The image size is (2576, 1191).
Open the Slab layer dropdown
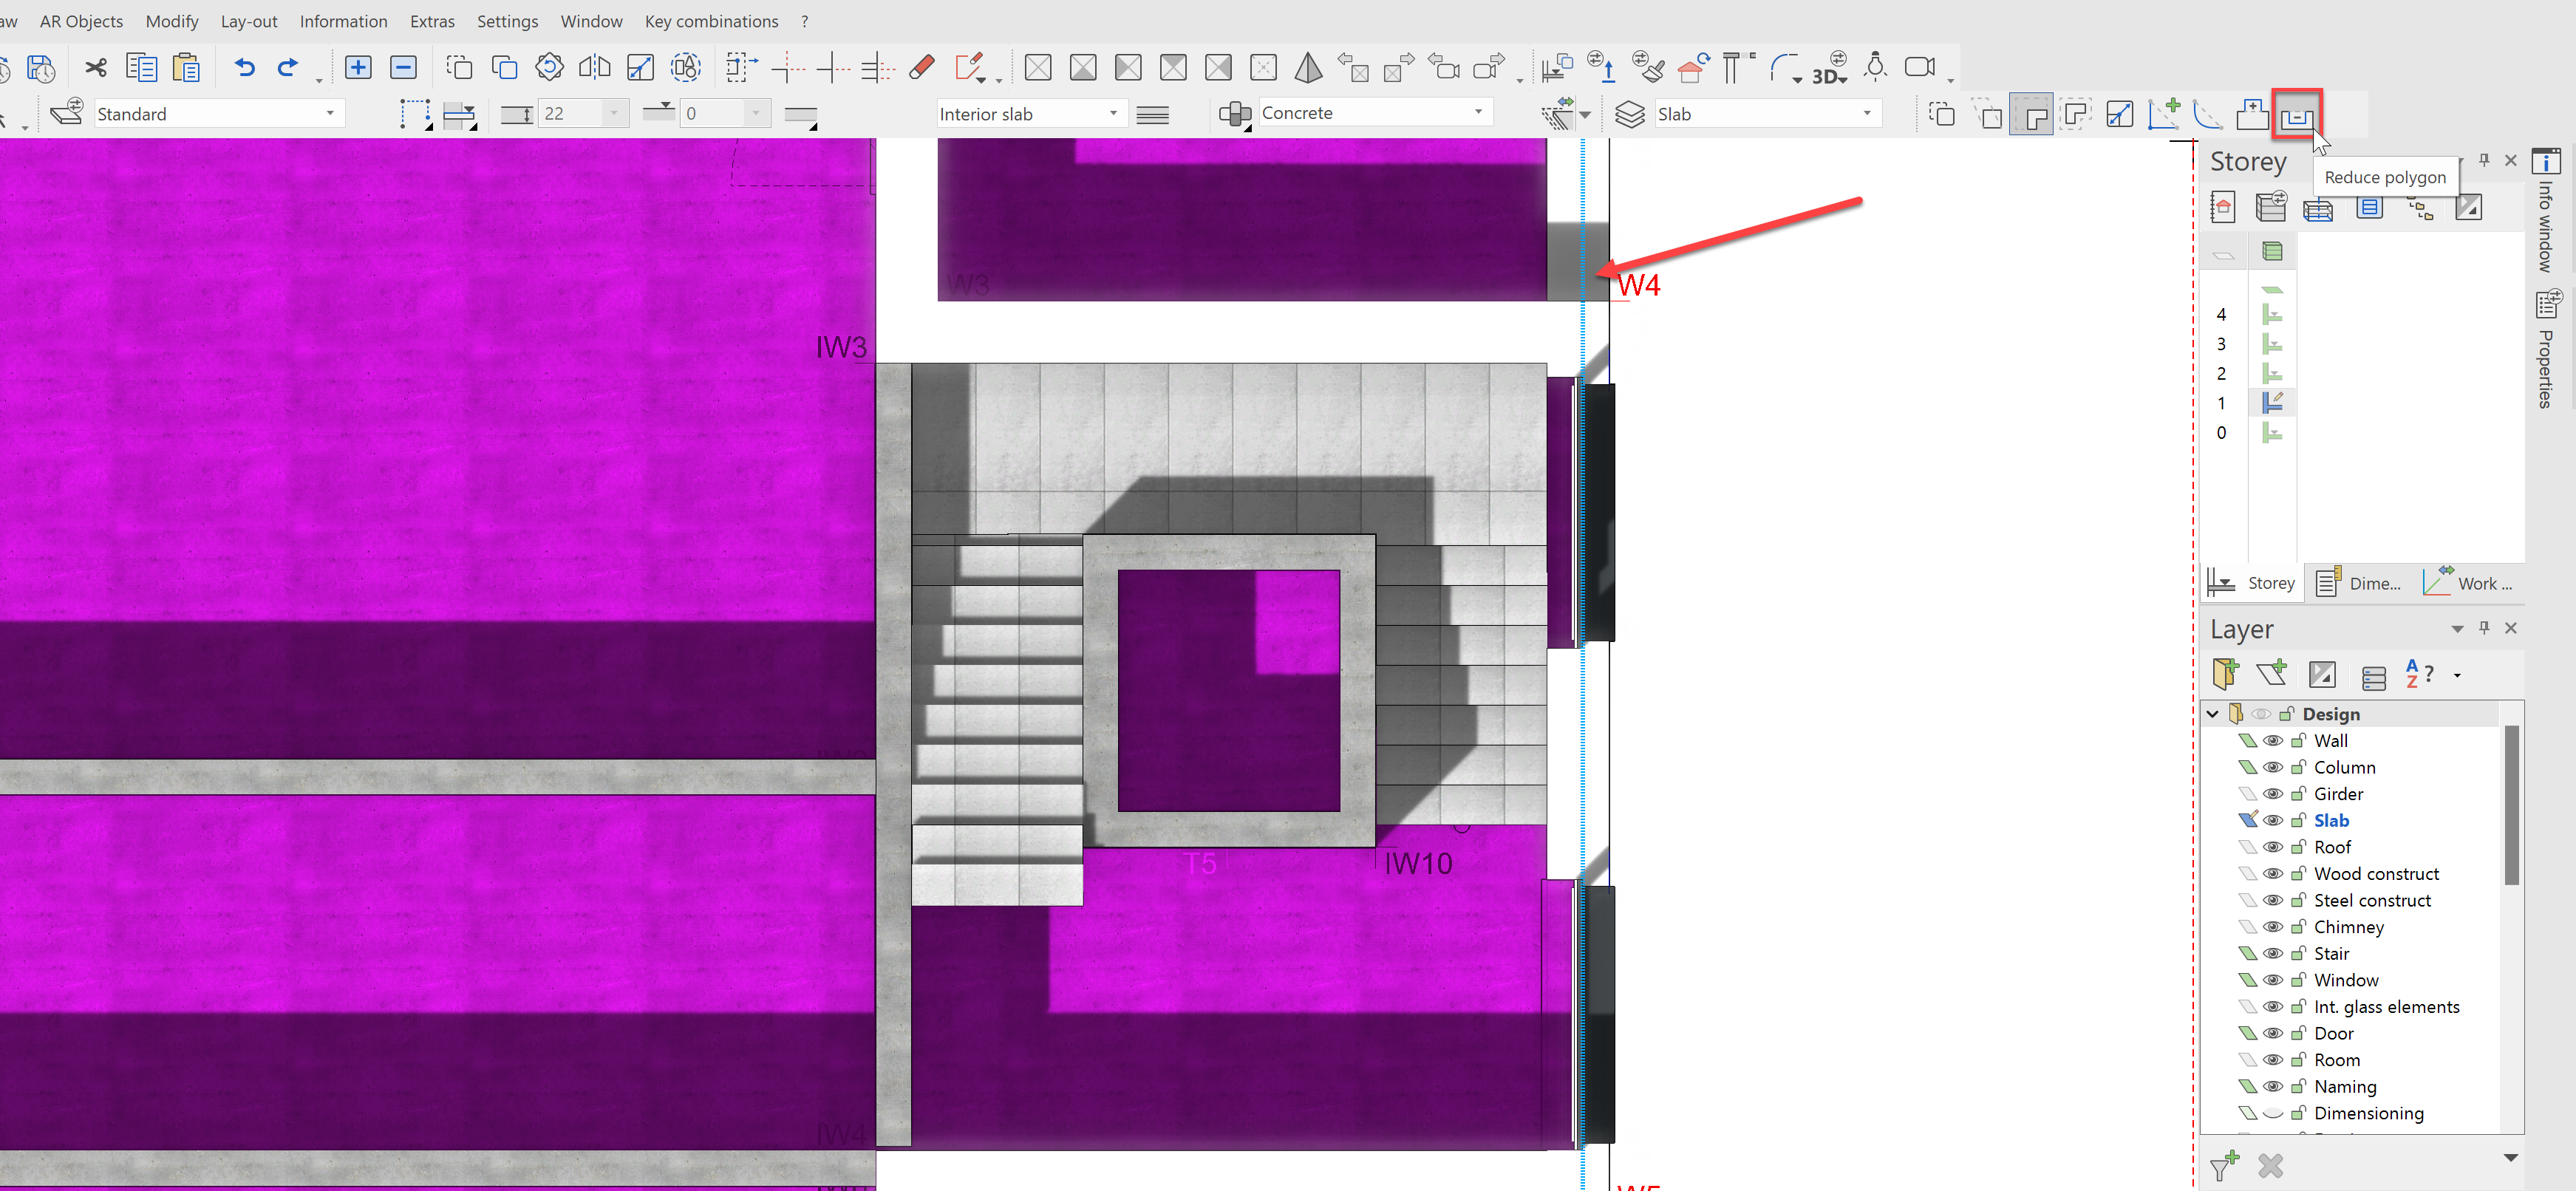pos(1867,113)
